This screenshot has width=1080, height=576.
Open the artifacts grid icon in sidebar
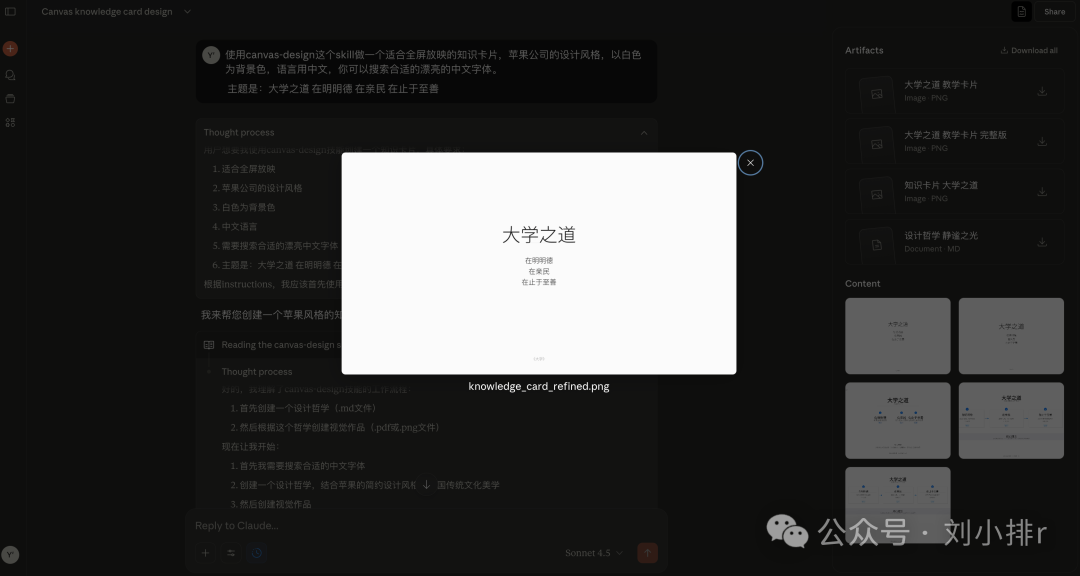(x=10, y=122)
